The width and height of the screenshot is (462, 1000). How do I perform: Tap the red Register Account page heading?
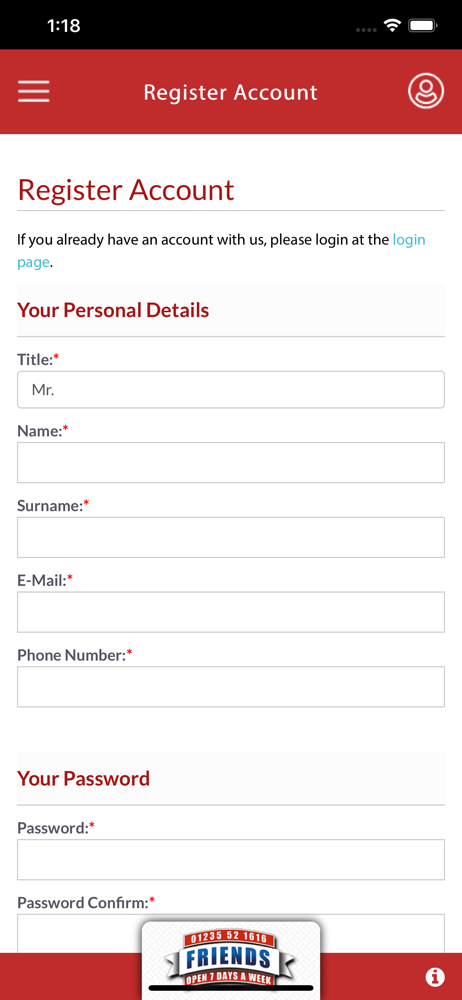[126, 189]
